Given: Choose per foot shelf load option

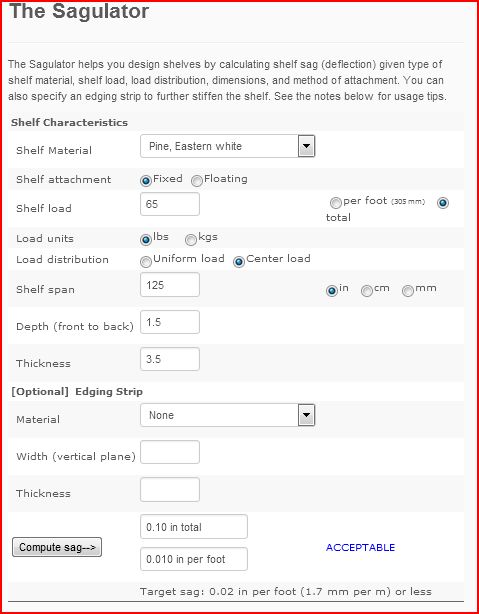Looking at the screenshot, I should (x=336, y=203).
